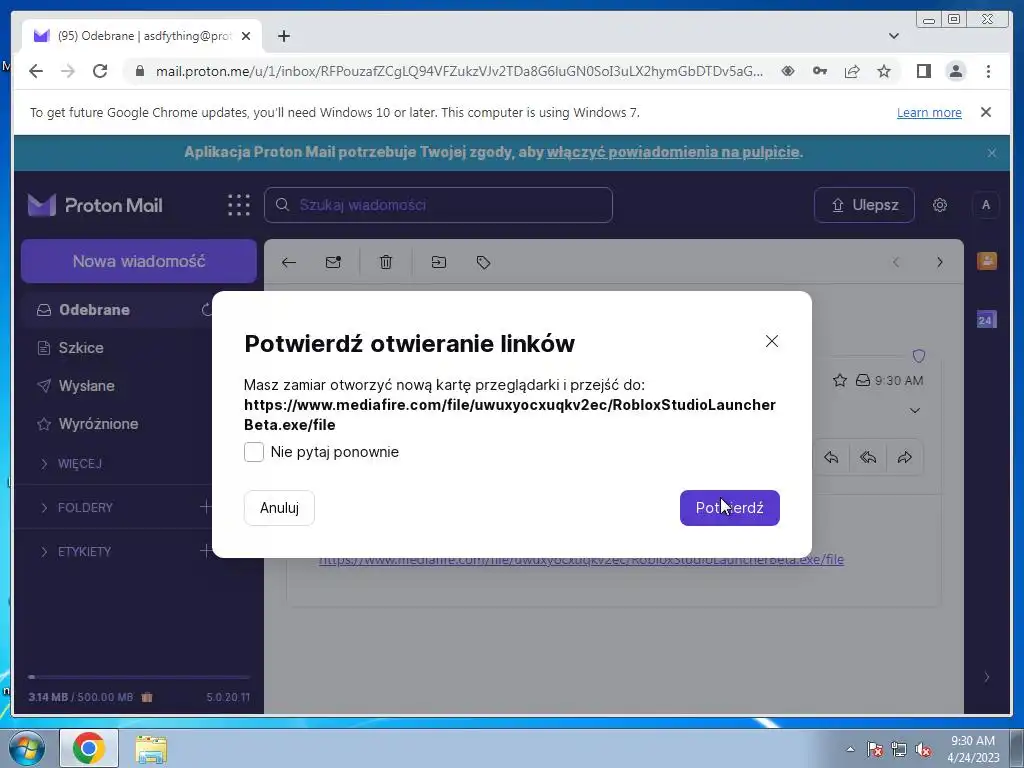This screenshot has width=1024, height=768.
Task: Bookmark this tab star icon
Action: pos(884,71)
